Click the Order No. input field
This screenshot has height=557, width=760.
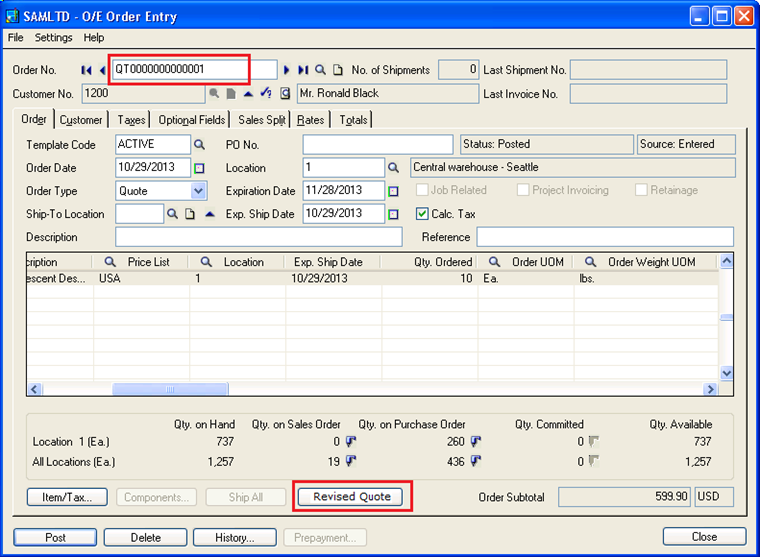coord(194,69)
